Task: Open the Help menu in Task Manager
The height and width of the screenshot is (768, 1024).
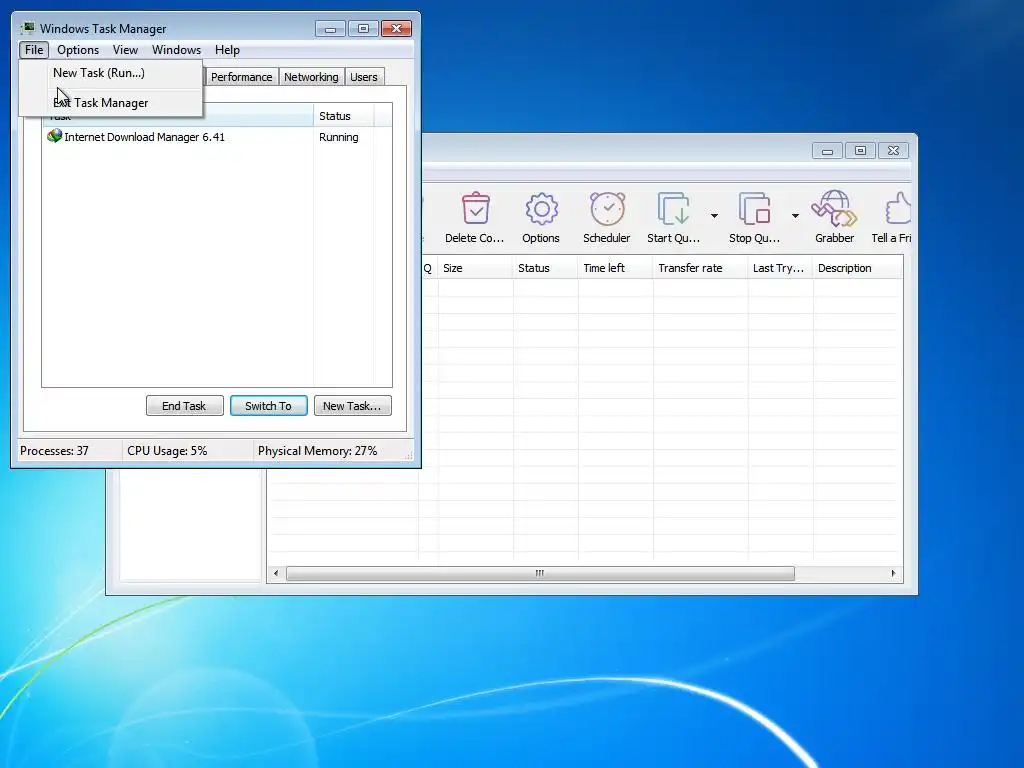Action: (227, 50)
